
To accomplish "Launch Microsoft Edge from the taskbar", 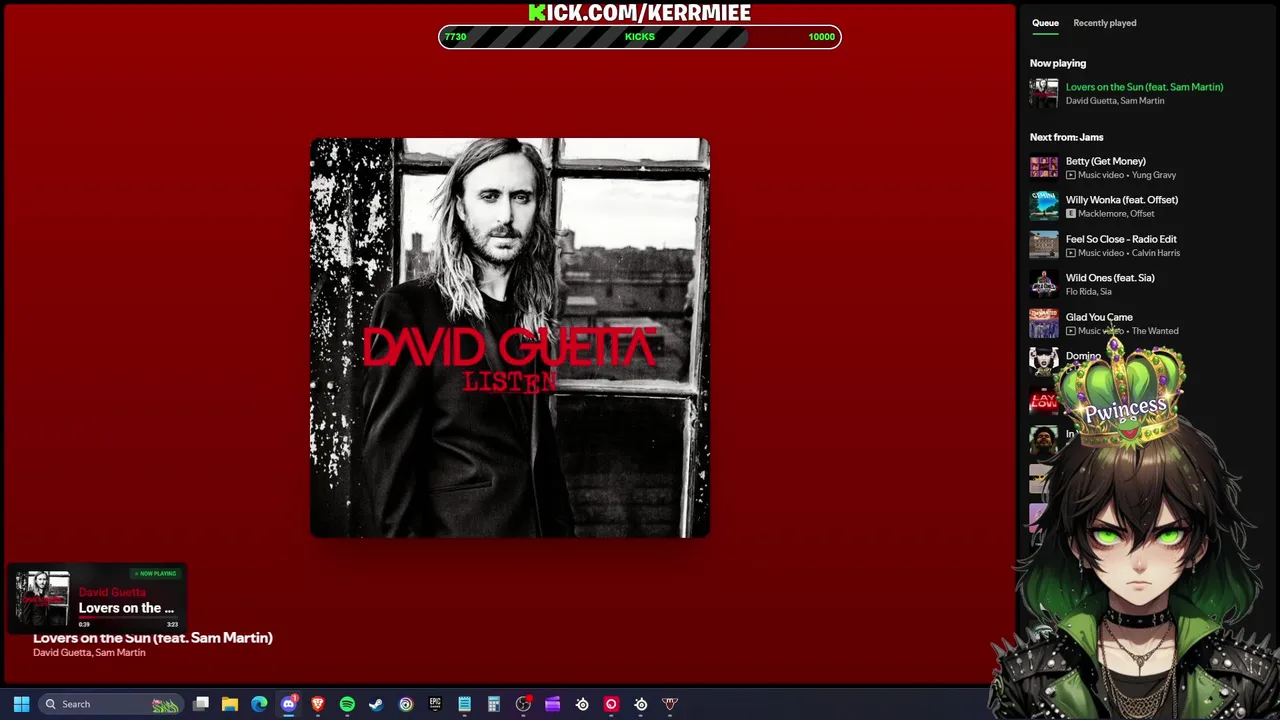I will (259, 704).
